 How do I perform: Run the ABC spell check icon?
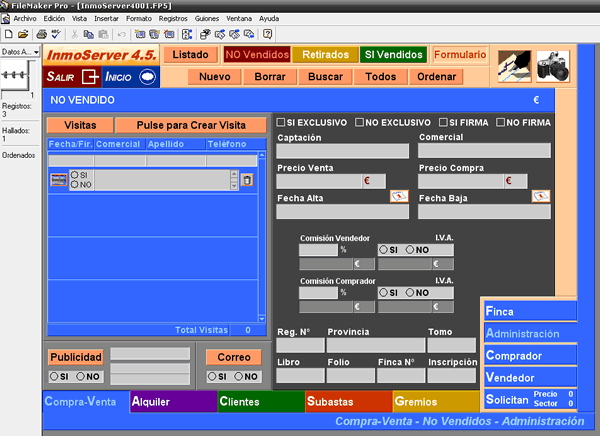56,34
